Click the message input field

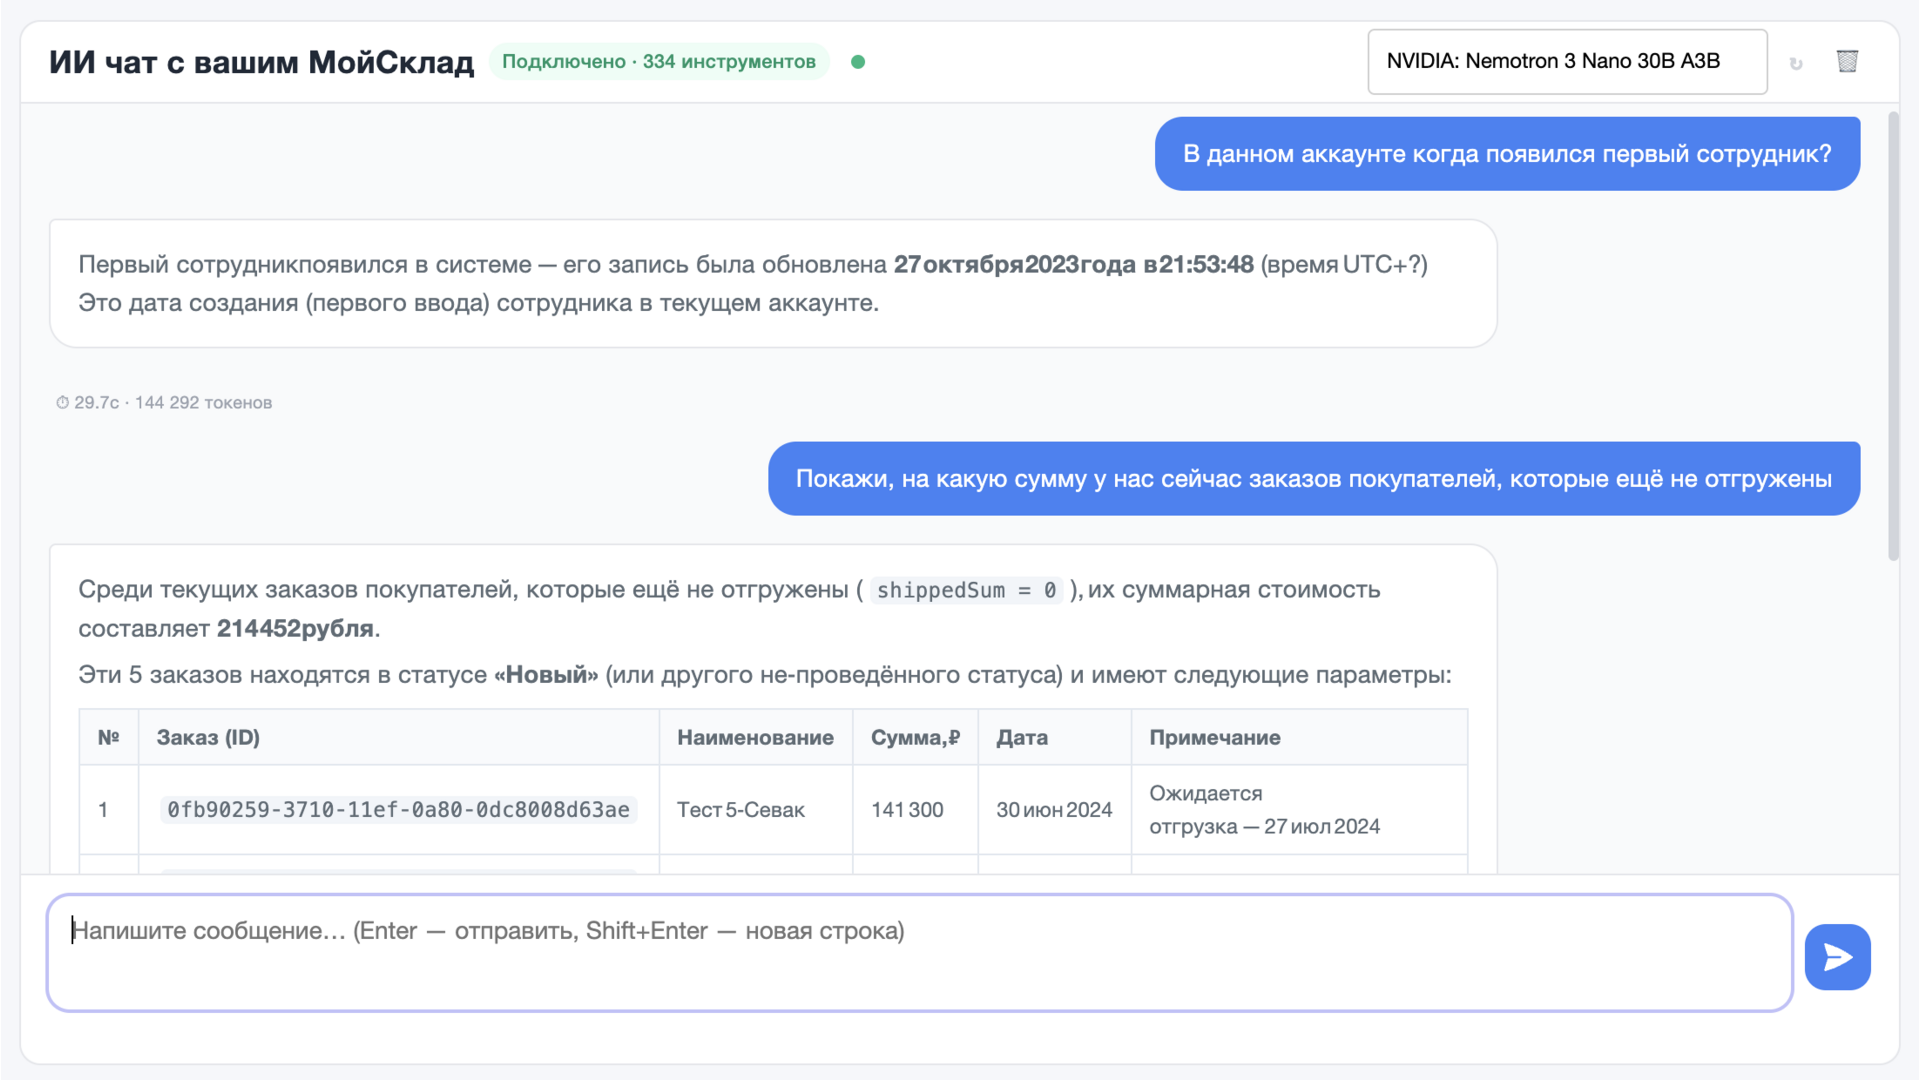tap(918, 952)
